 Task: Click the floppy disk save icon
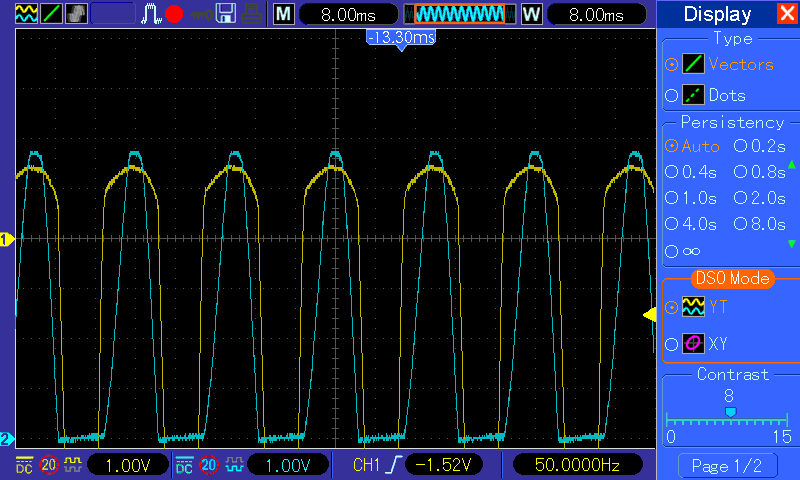click(226, 14)
